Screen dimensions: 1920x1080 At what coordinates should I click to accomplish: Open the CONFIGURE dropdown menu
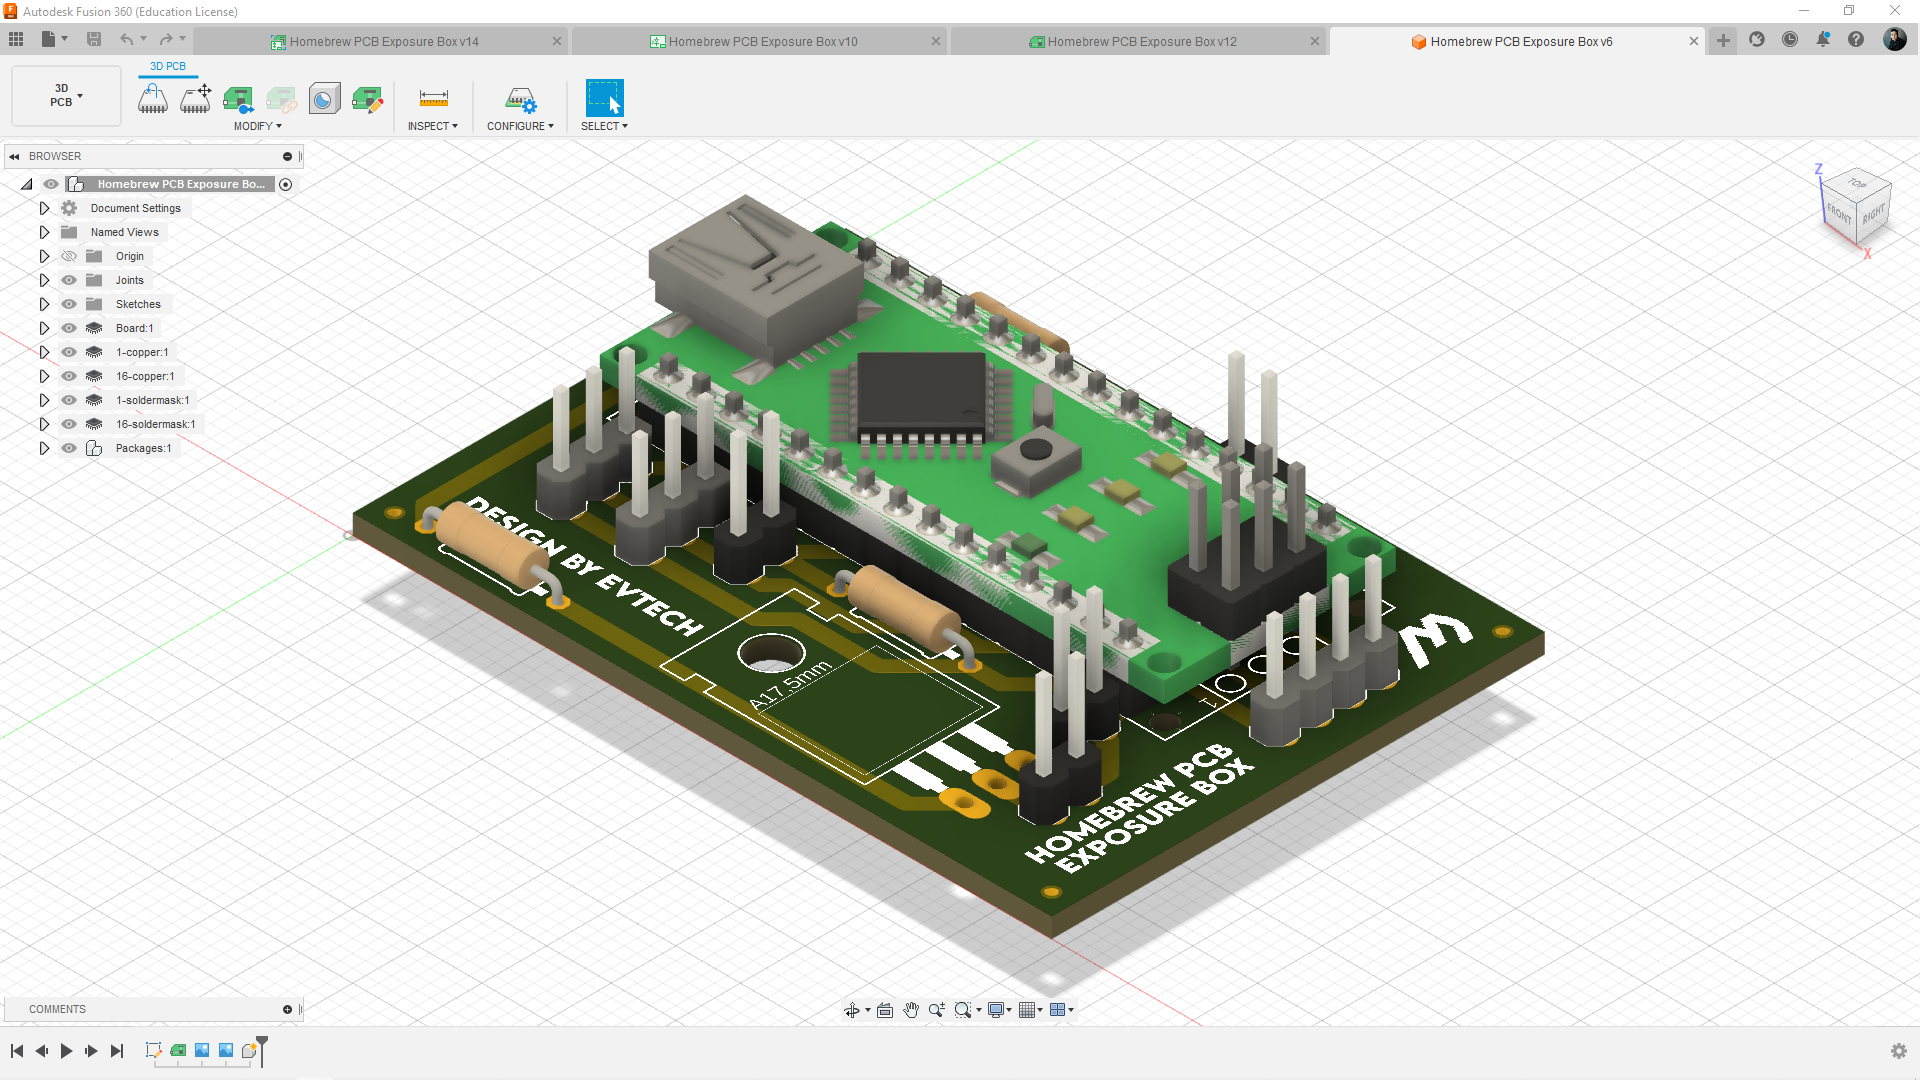pyautogui.click(x=520, y=126)
